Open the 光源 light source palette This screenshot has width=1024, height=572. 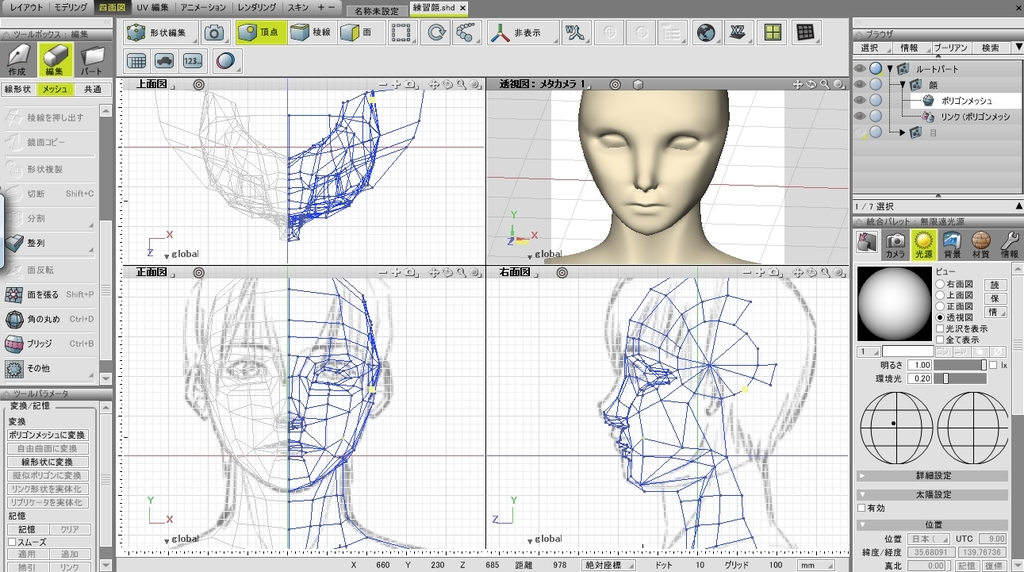(x=923, y=243)
